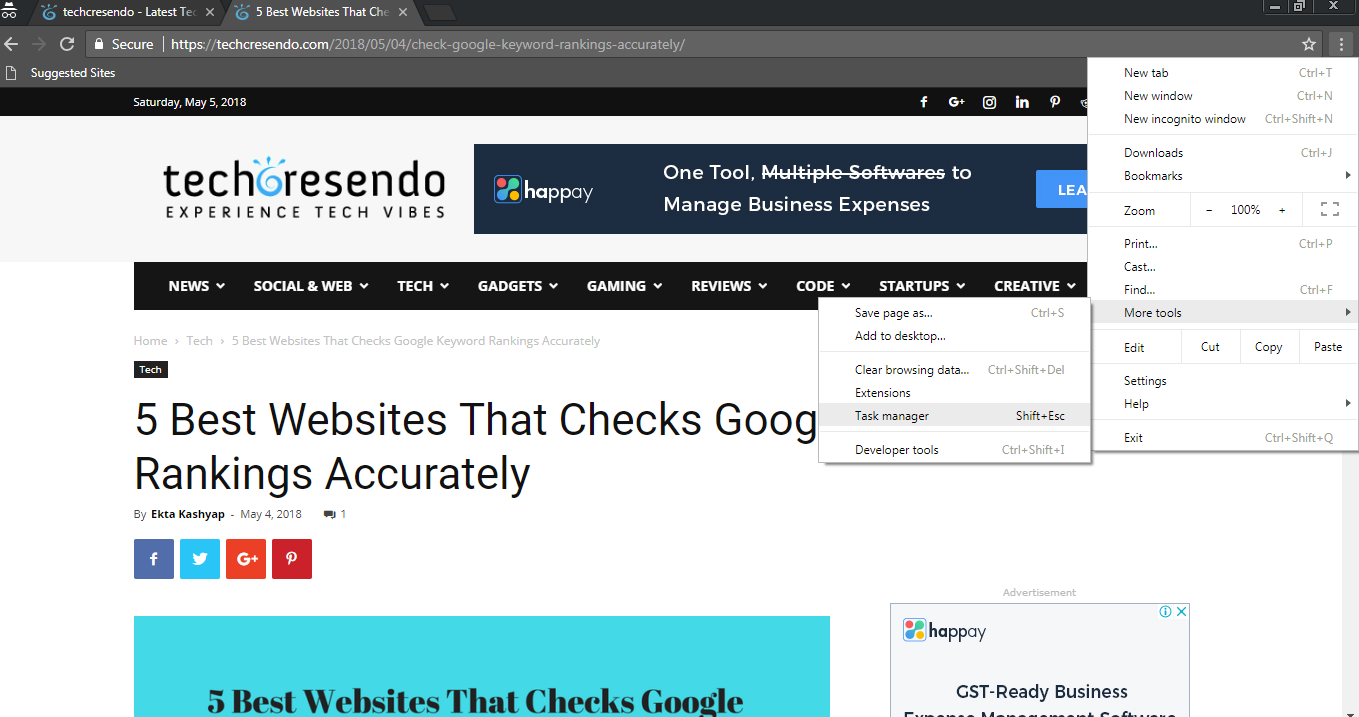Click the Paste button in Edit row

click(1328, 347)
